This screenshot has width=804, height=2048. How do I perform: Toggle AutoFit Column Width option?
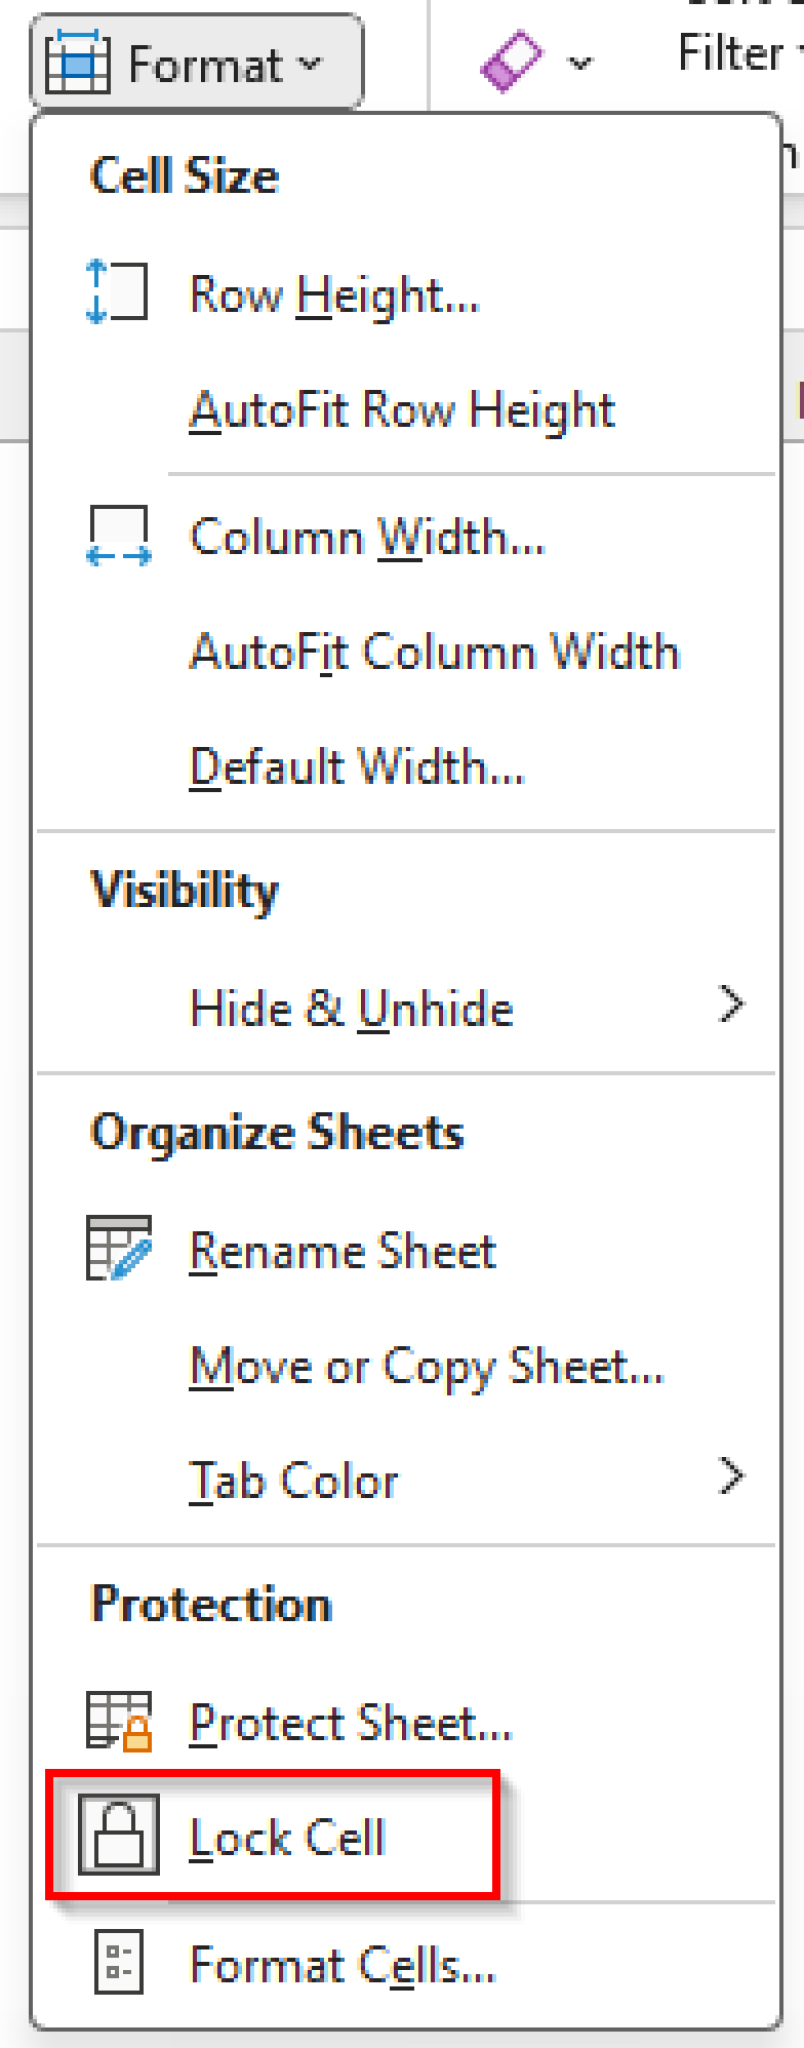point(434,651)
